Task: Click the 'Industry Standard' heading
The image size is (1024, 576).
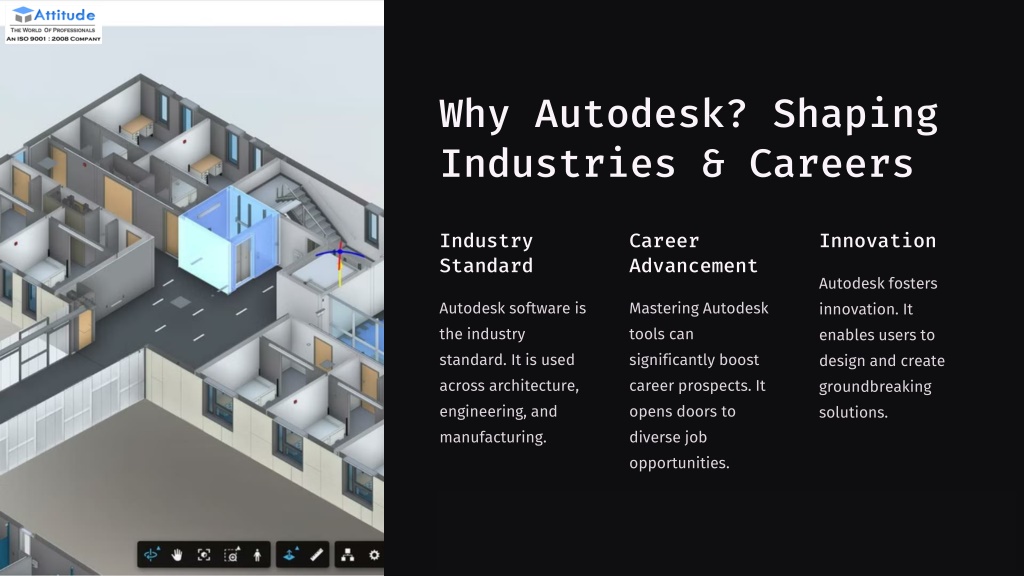Action: tap(487, 253)
